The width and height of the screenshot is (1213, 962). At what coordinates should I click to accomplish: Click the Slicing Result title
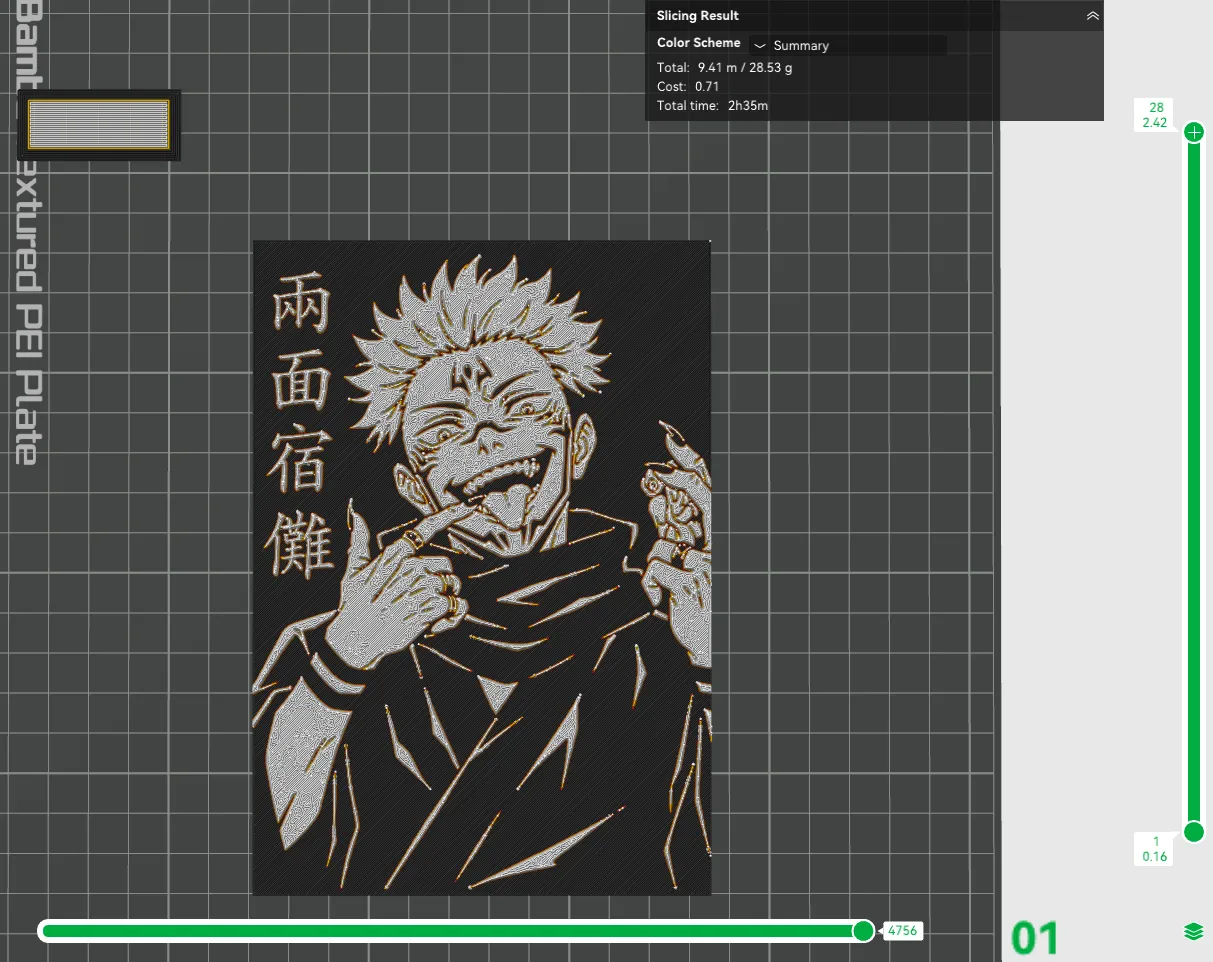tap(698, 16)
